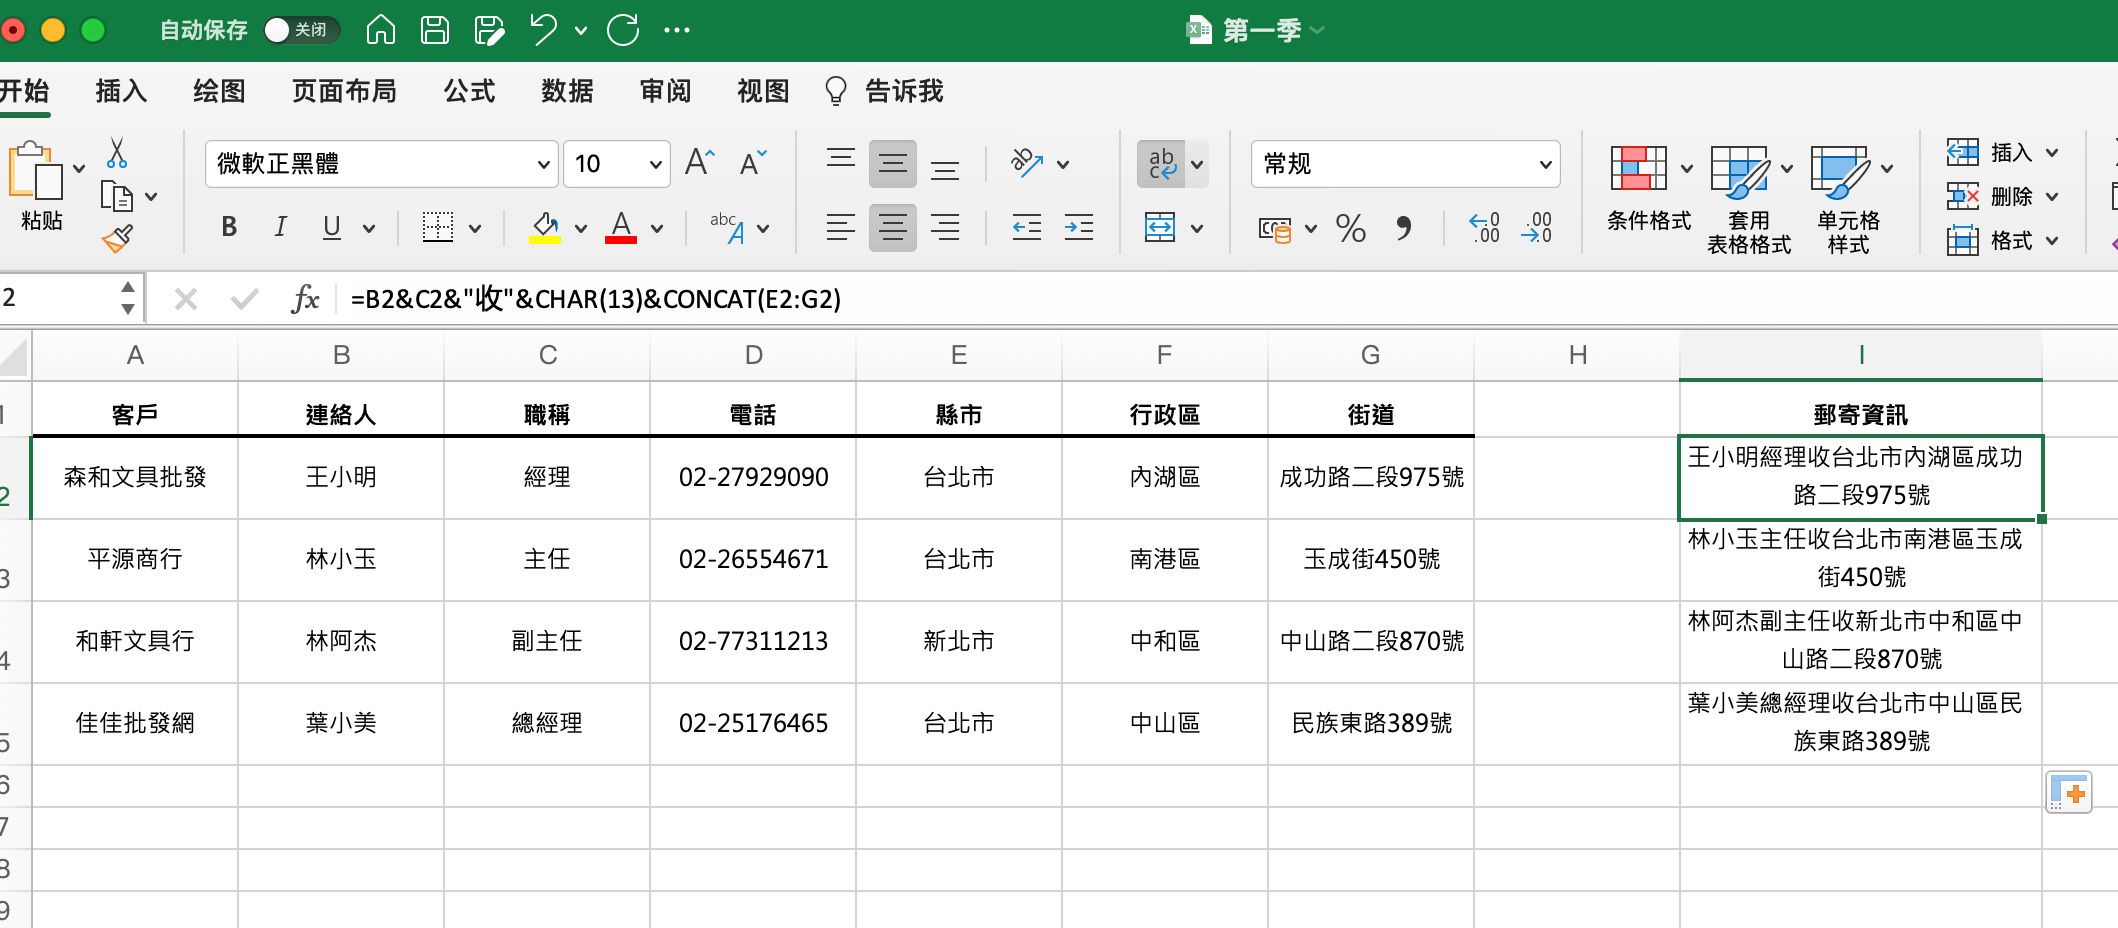The height and width of the screenshot is (928, 2118).
Task: Open the 页面布局 ribbon tab
Action: (x=344, y=91)
